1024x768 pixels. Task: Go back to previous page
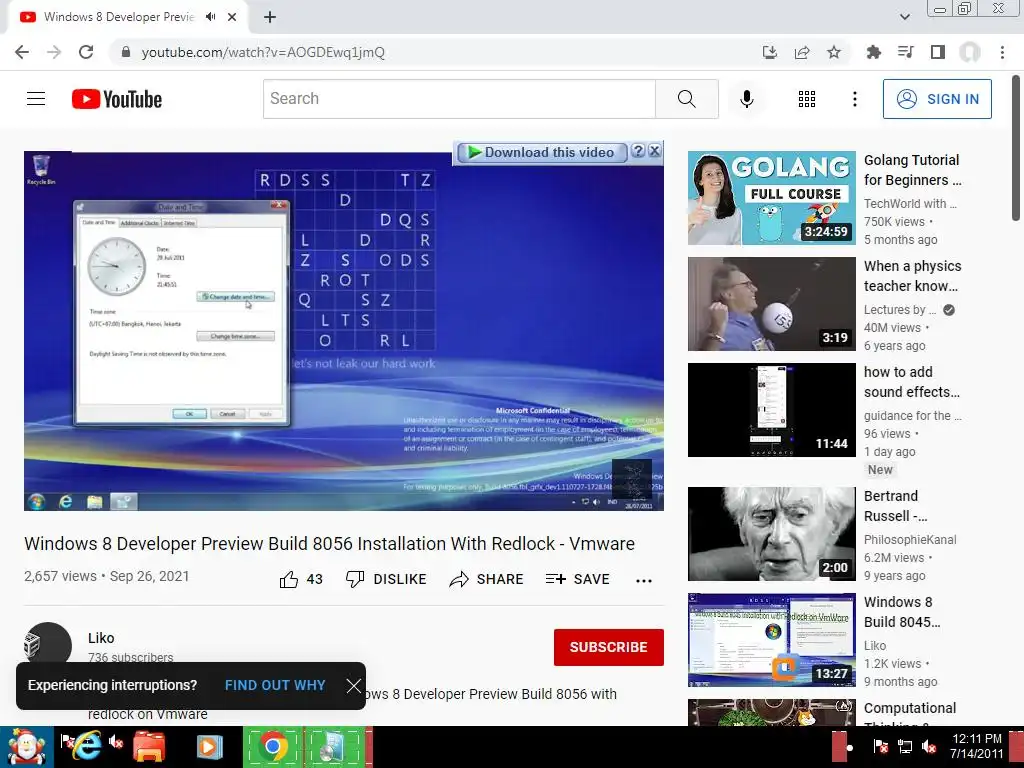coord(22,52)
